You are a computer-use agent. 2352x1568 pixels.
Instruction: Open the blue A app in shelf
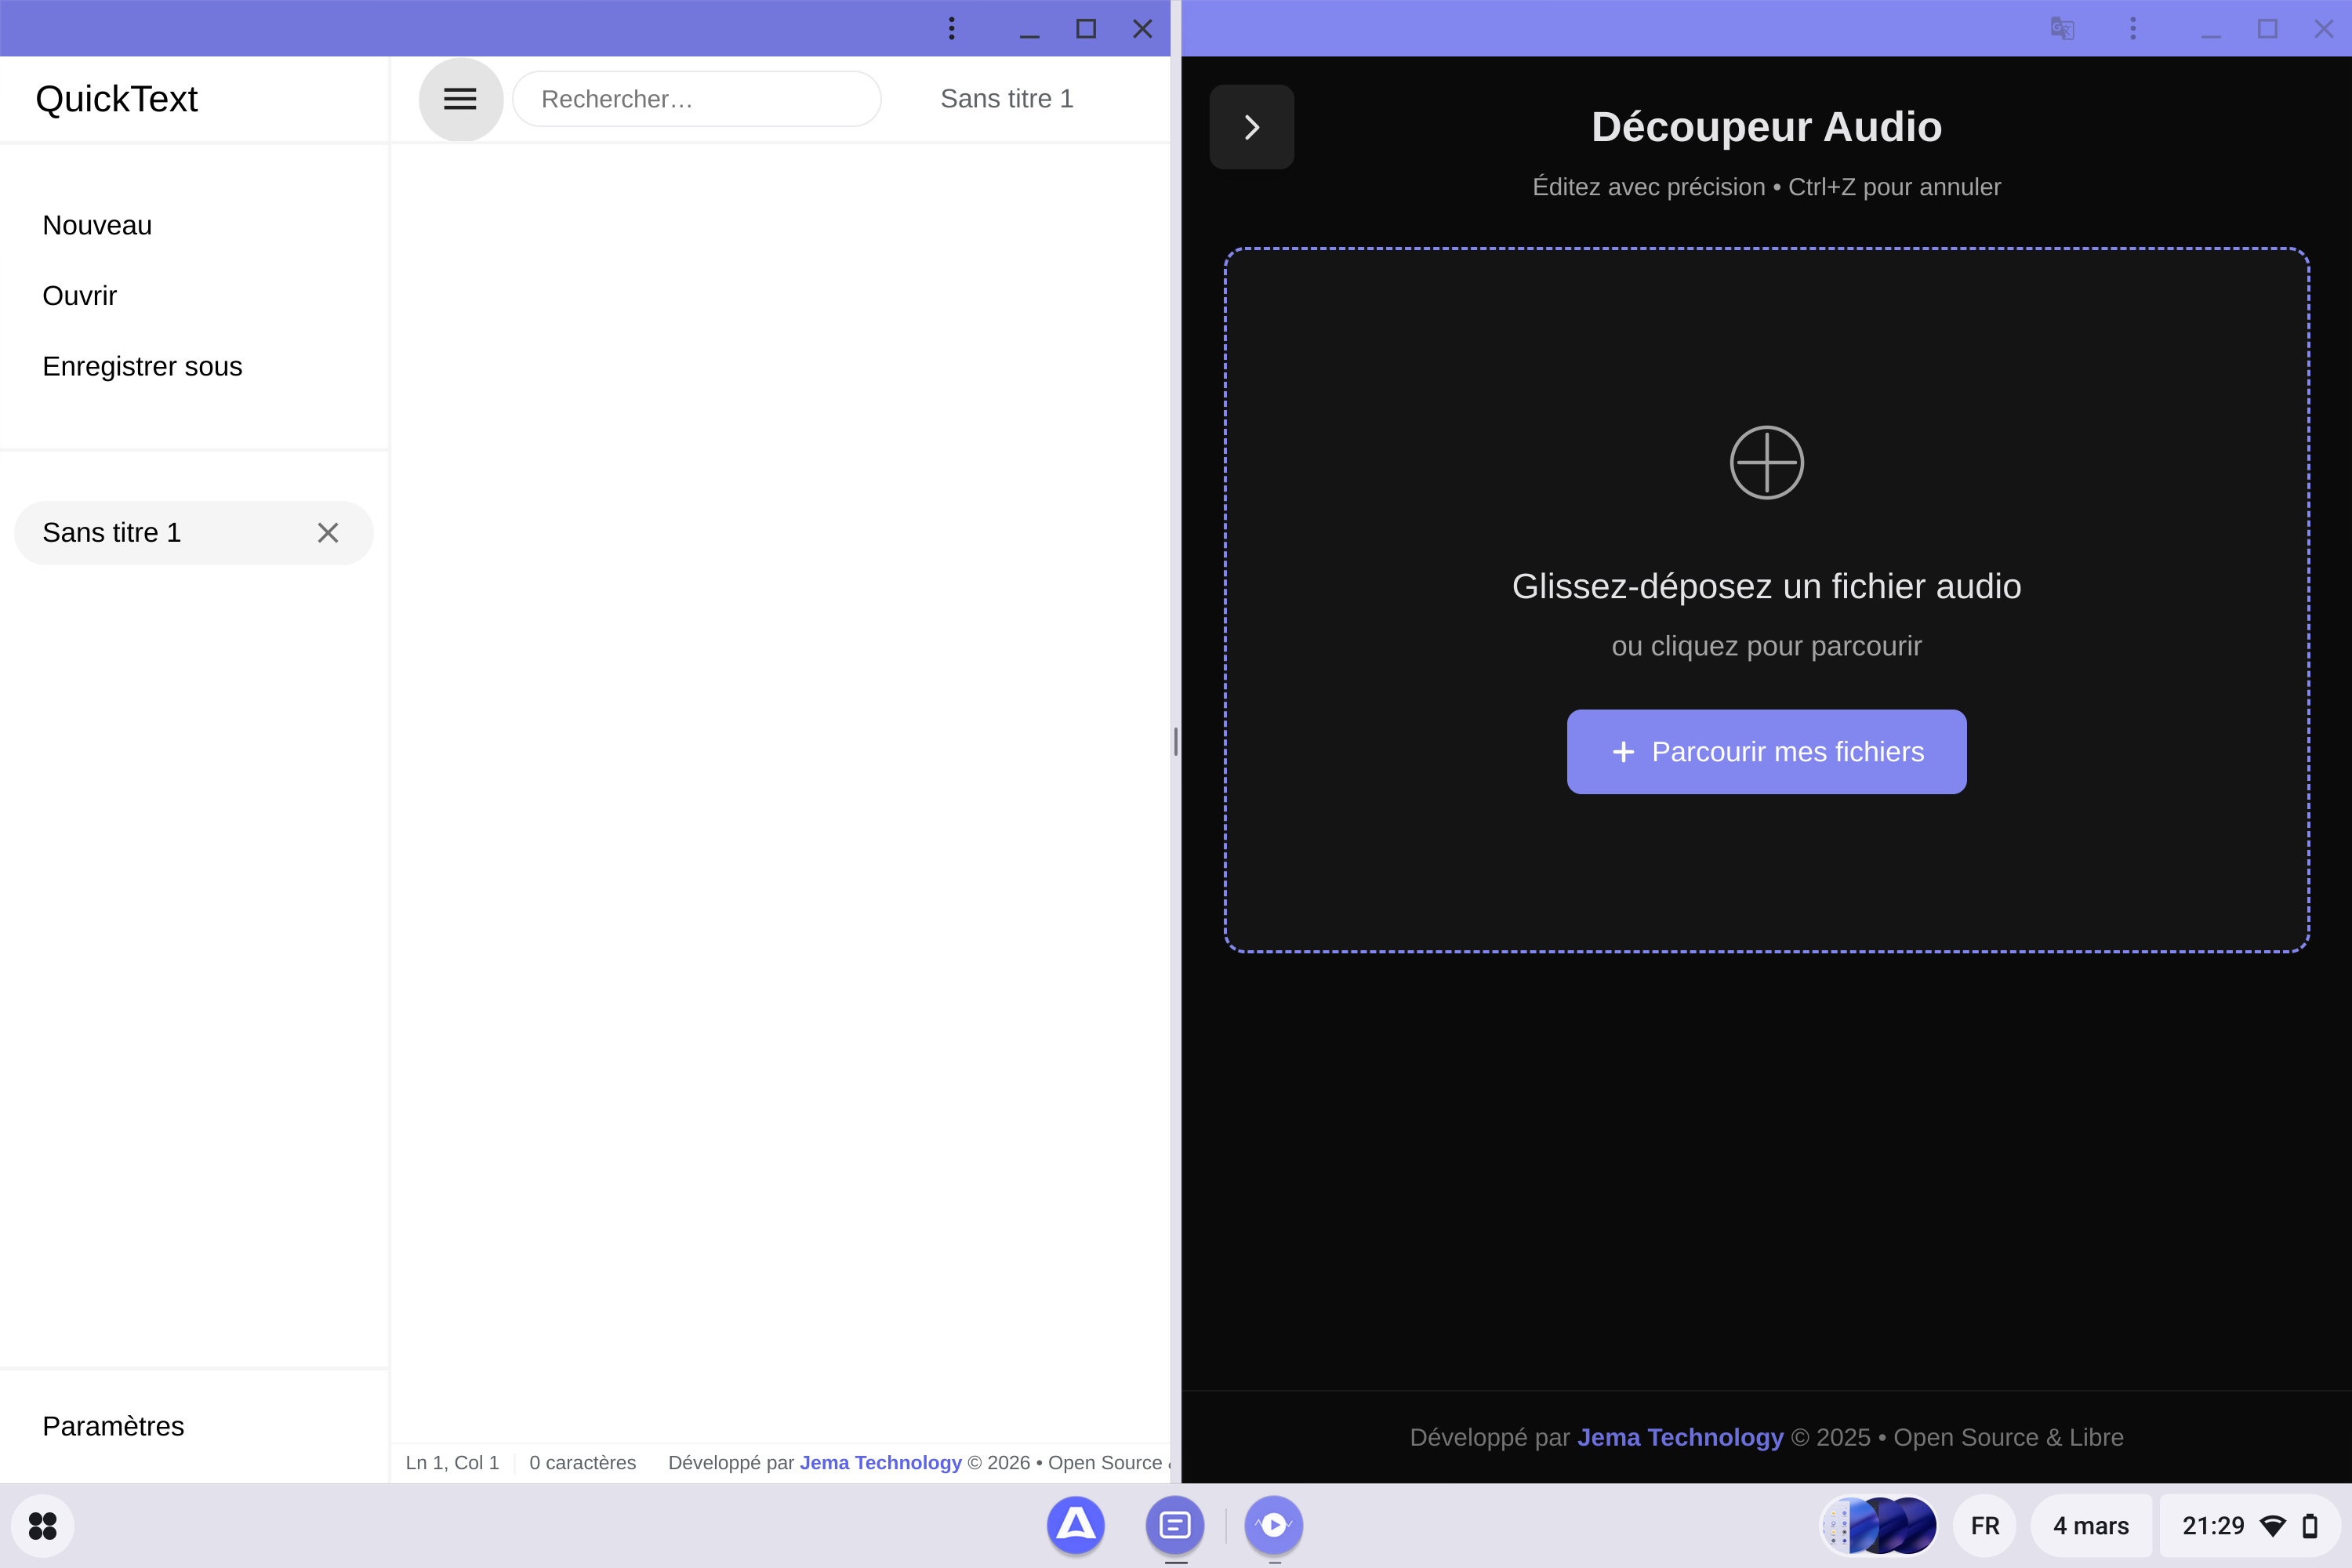click(1075, 1525)
